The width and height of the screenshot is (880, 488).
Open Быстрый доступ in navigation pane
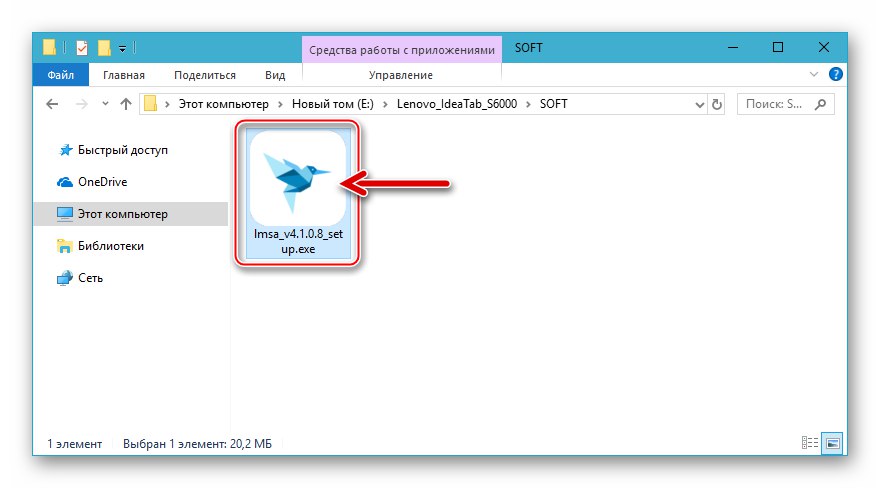pos(122,150)
